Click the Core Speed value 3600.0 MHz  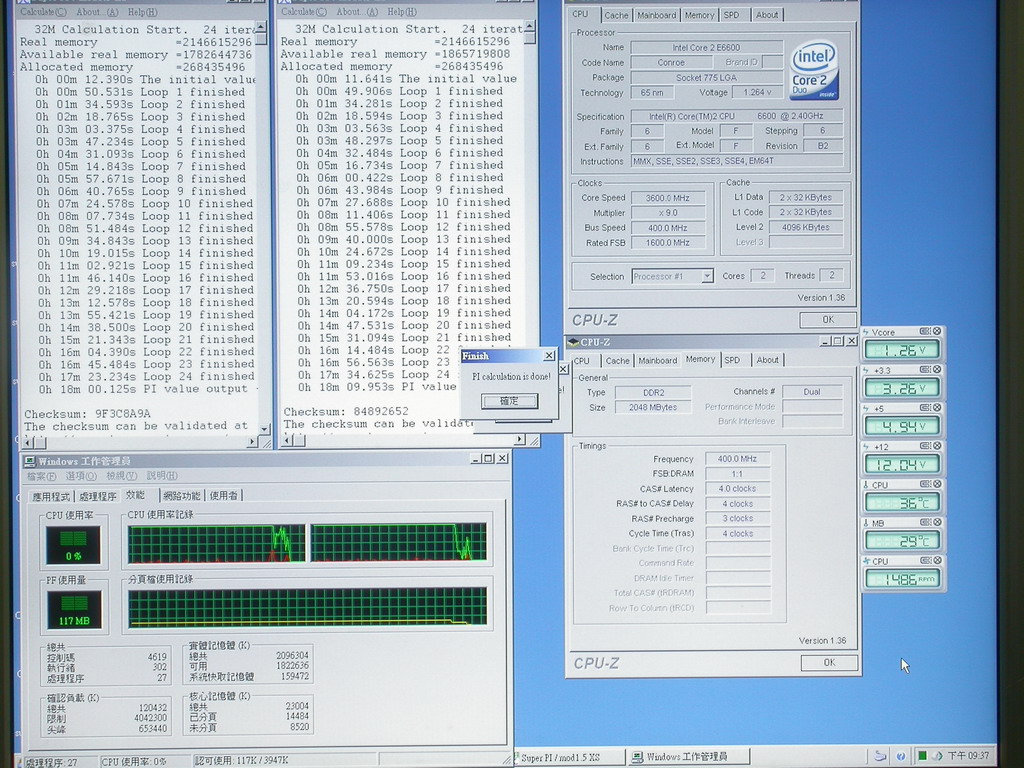(x=667, y=198)
